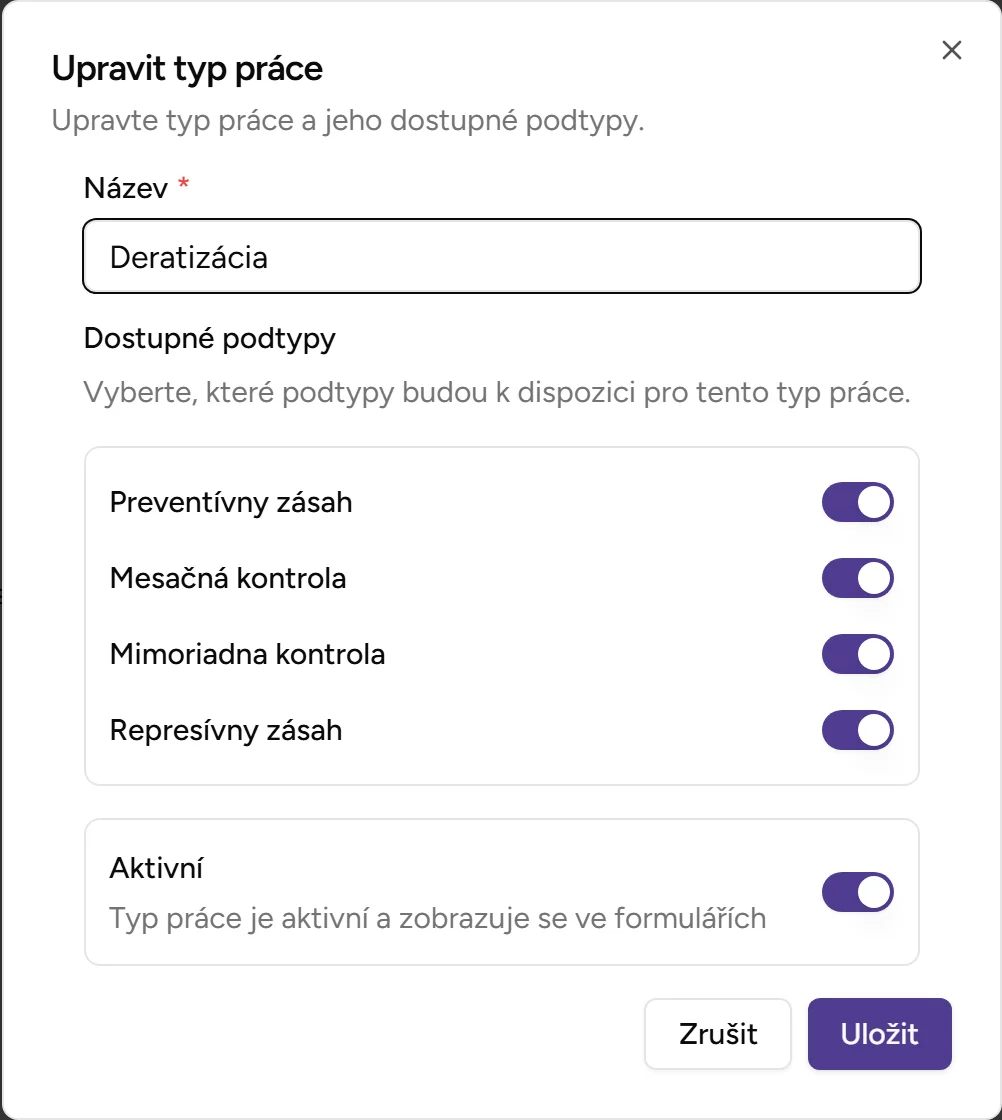Viewport: 1002px width, 1120px height.
Task: Click the Uložit save button
Action: [x=879, y=1034]
